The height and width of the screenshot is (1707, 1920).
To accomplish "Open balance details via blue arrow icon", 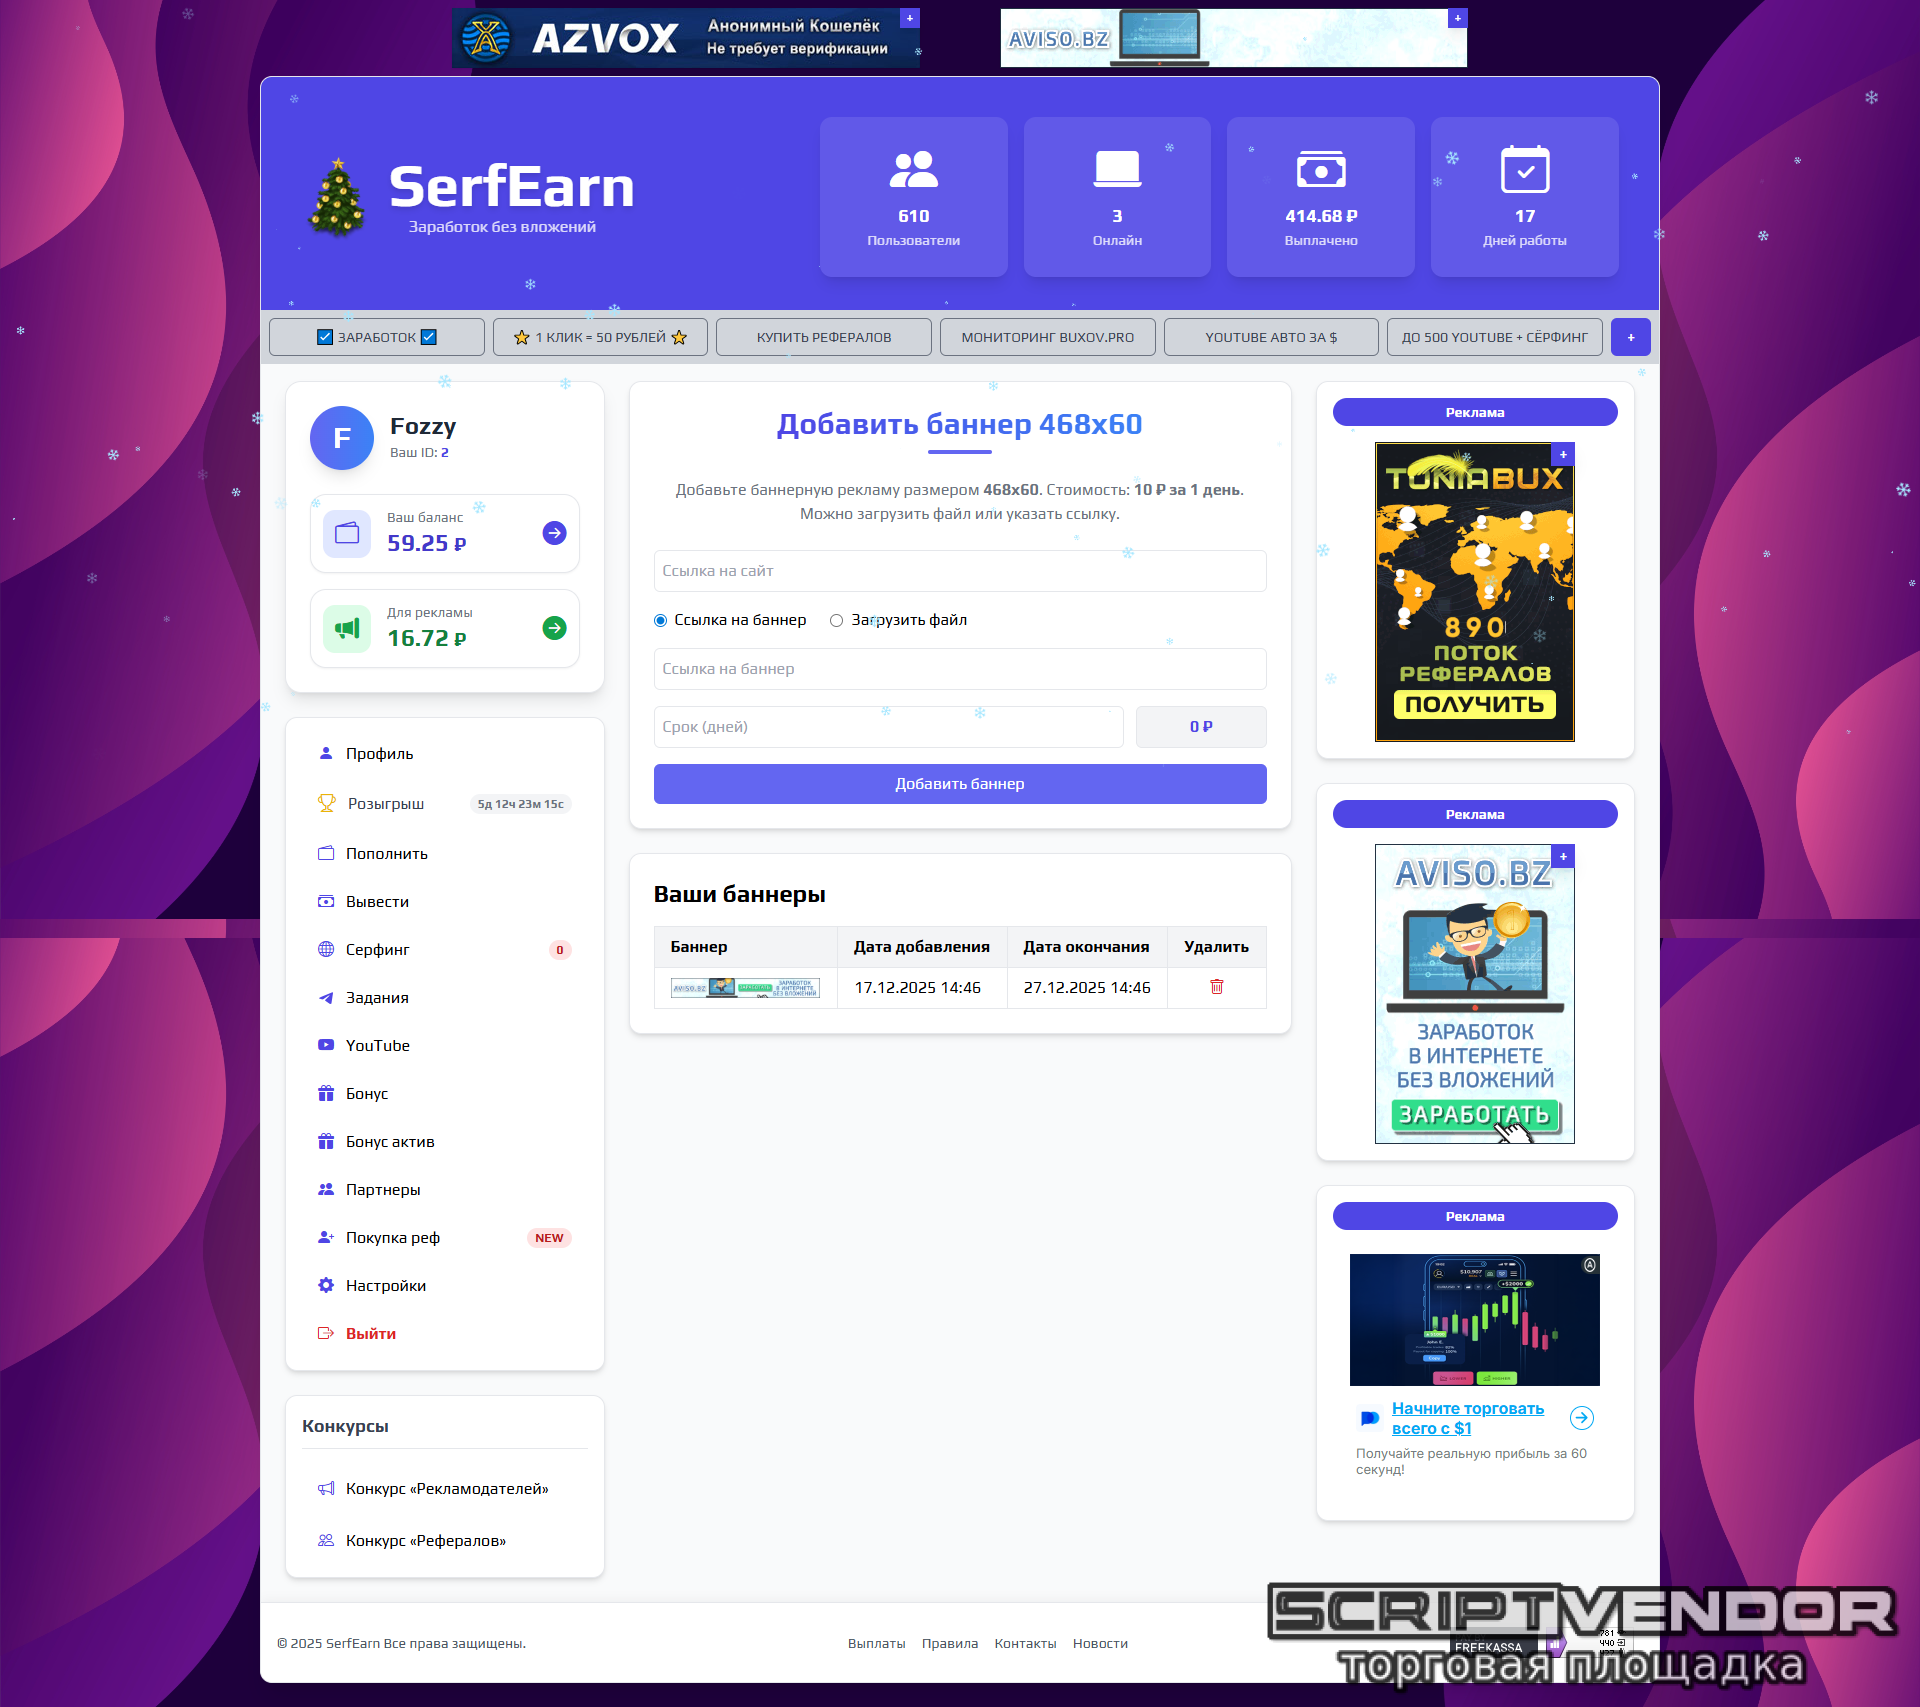I will pyautogui.click(x=554, y=533).
